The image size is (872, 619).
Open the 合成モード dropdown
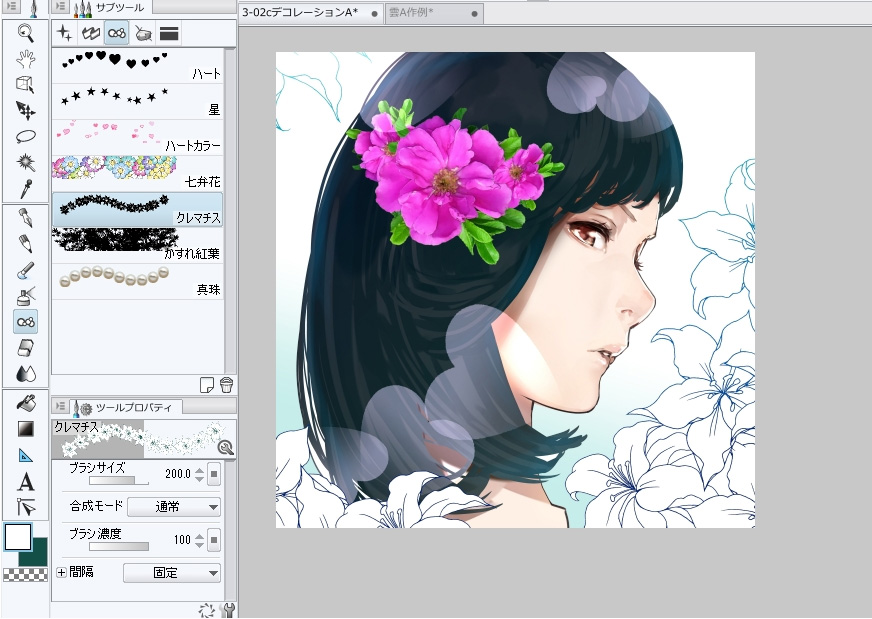(x=173, y=507)
